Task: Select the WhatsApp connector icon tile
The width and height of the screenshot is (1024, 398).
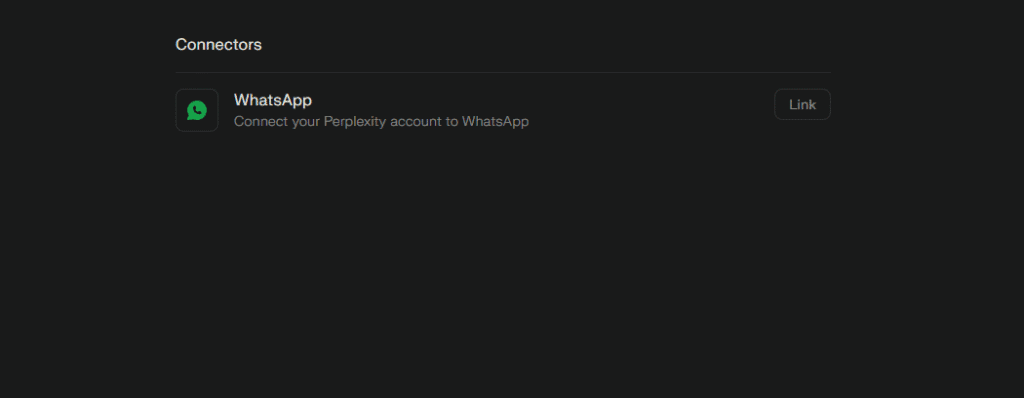Action: pos(197,110)
